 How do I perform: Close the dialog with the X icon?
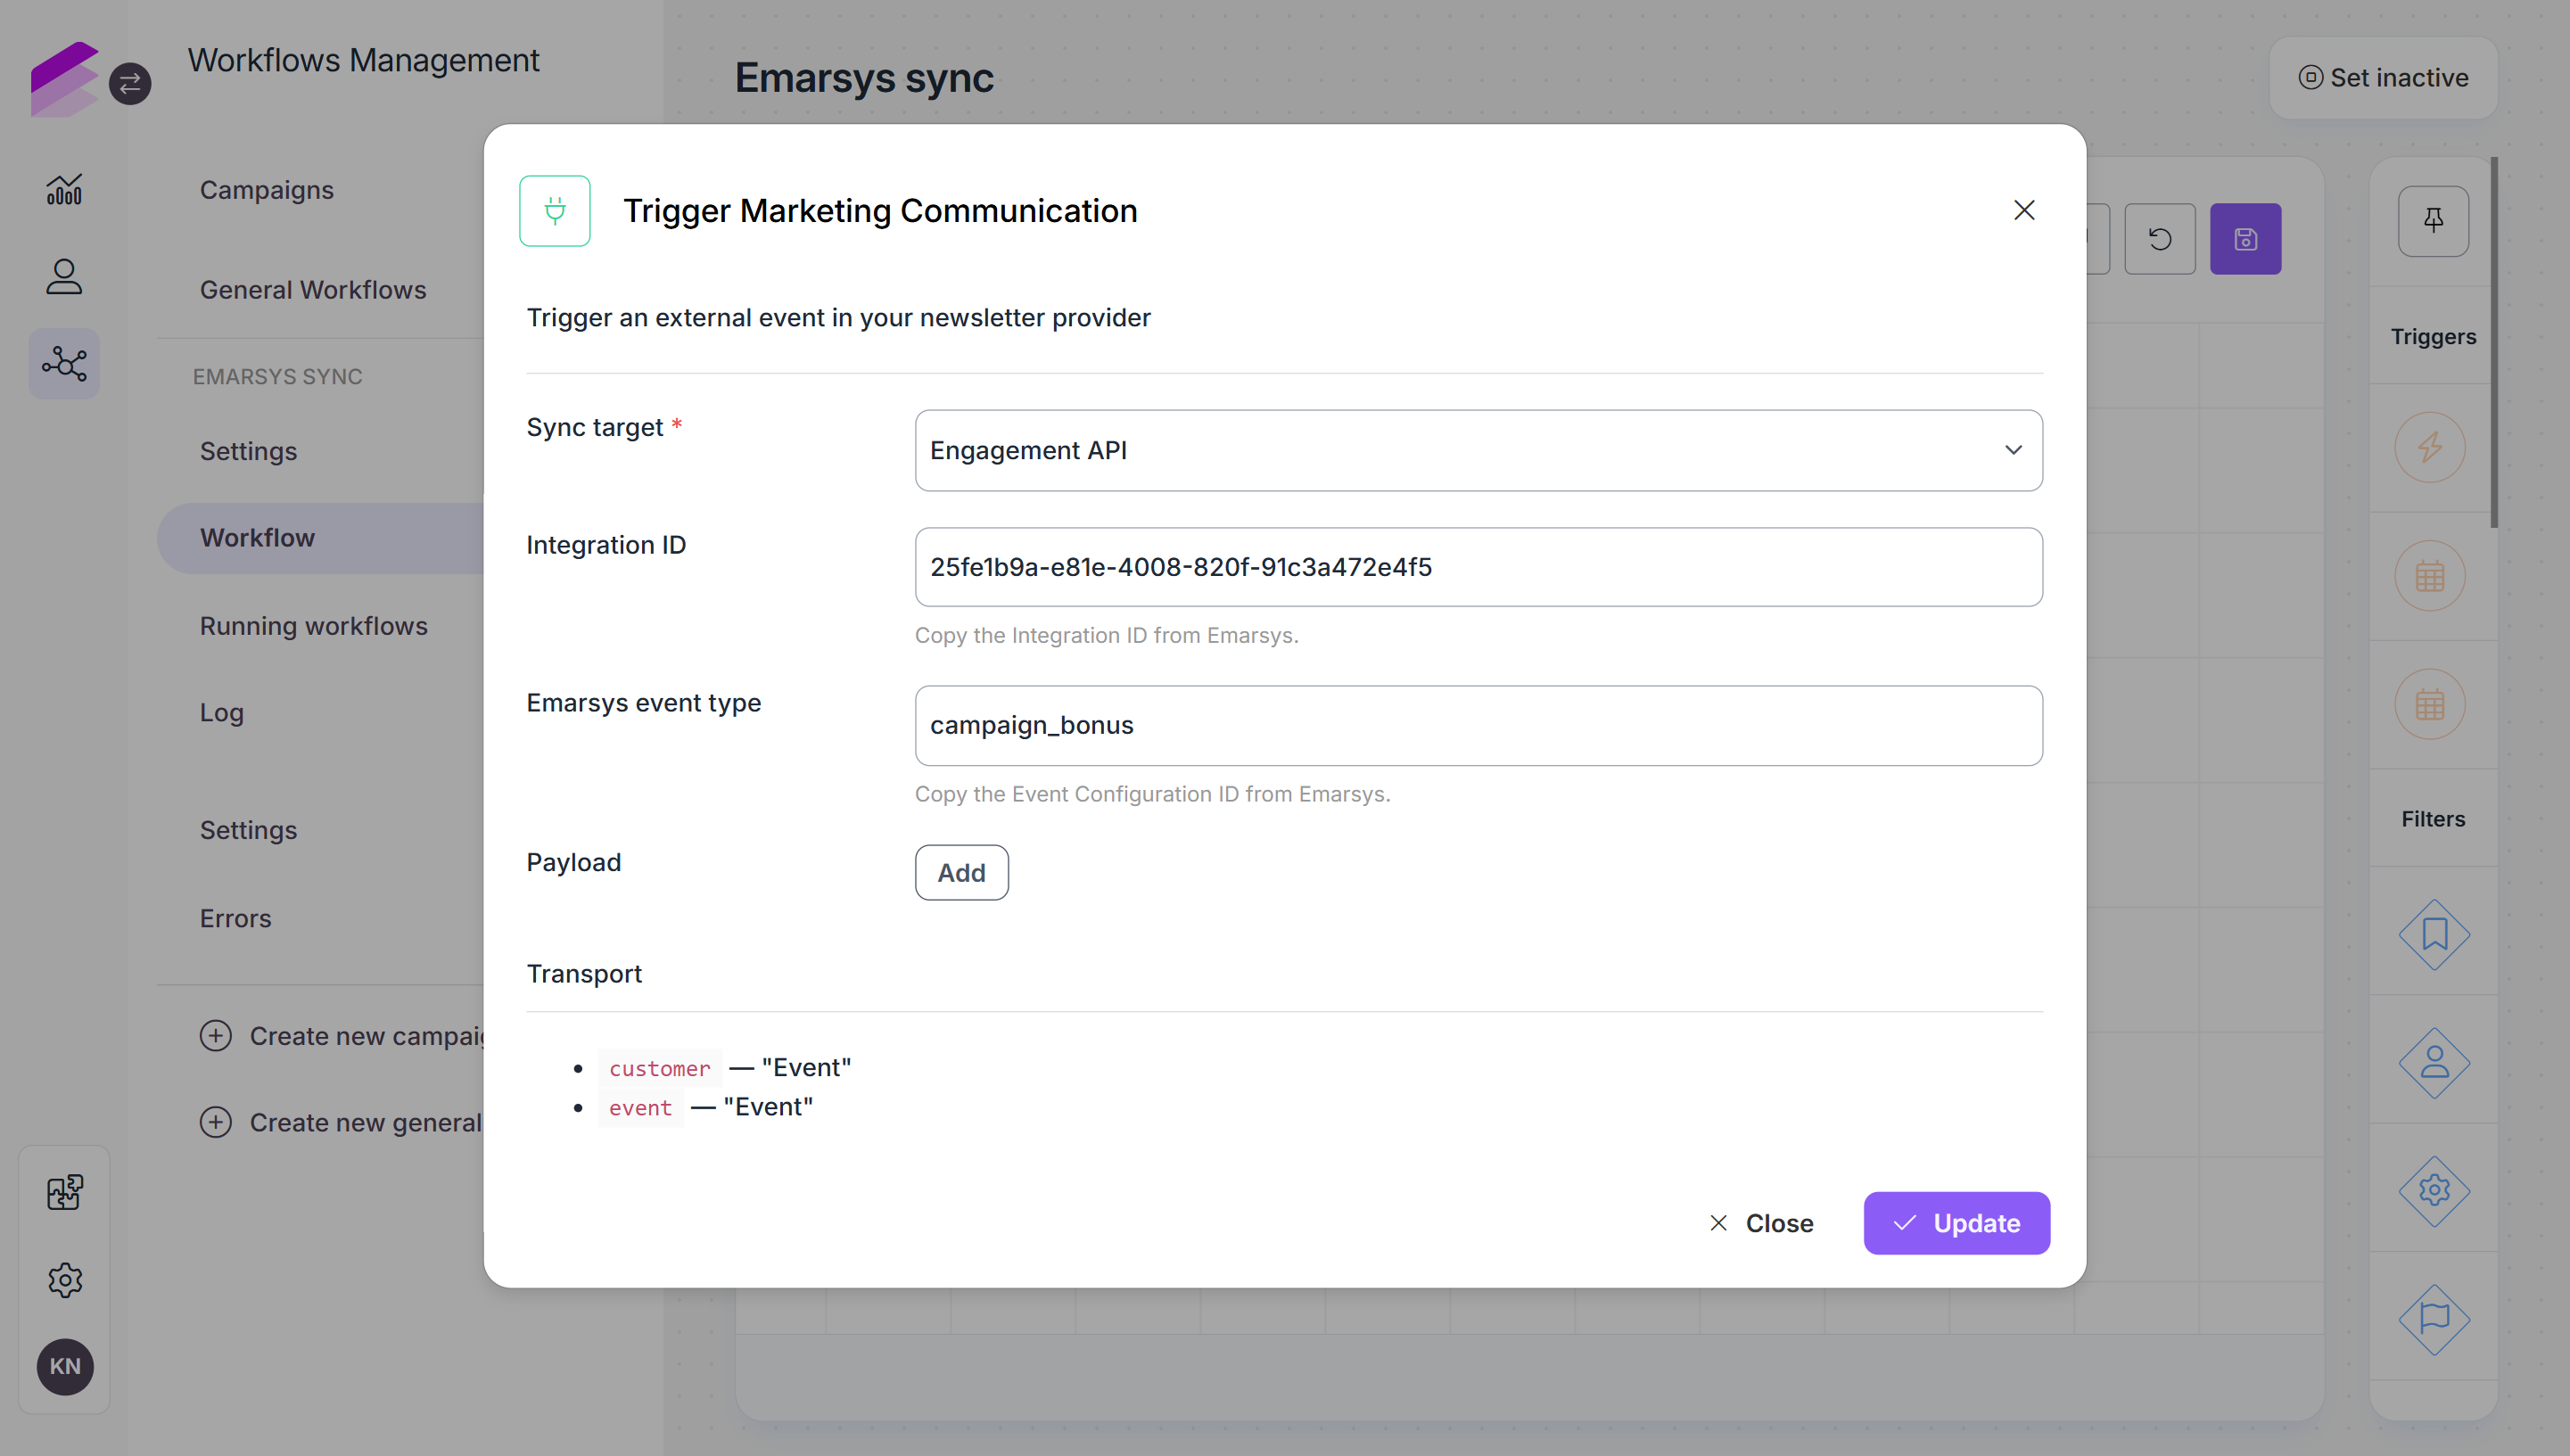click(2024, 210)
